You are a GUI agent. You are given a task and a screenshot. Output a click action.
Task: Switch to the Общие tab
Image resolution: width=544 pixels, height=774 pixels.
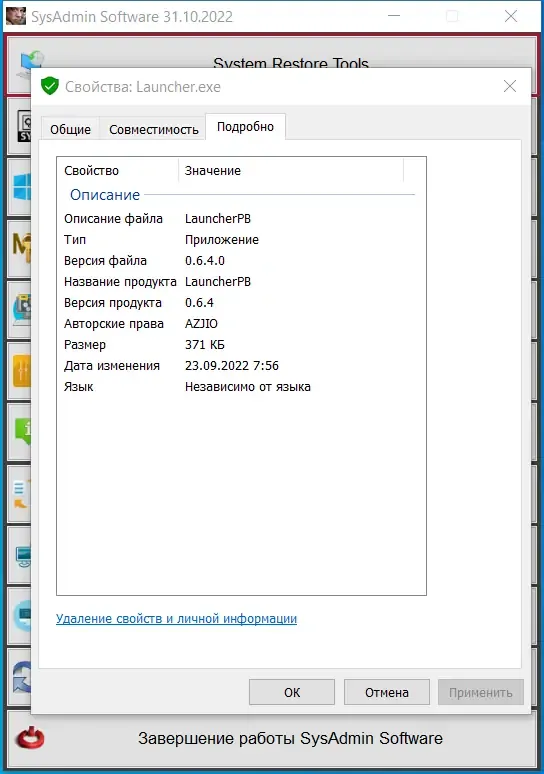(x=70, y=129)
